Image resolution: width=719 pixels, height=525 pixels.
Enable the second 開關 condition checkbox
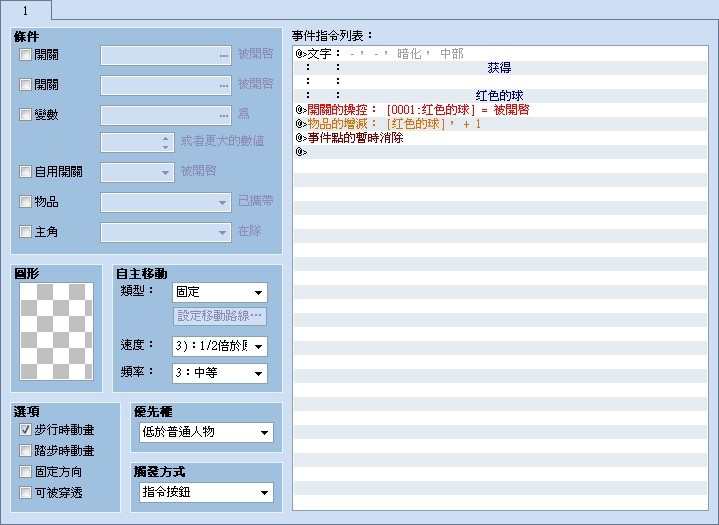tap(25, 85)
